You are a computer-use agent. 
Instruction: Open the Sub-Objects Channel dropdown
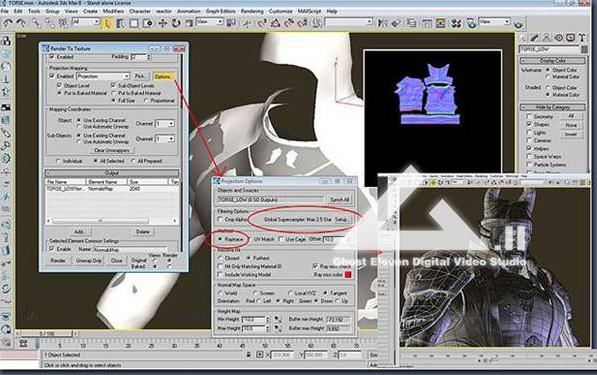pyautogui.click(x=165, y=139)
